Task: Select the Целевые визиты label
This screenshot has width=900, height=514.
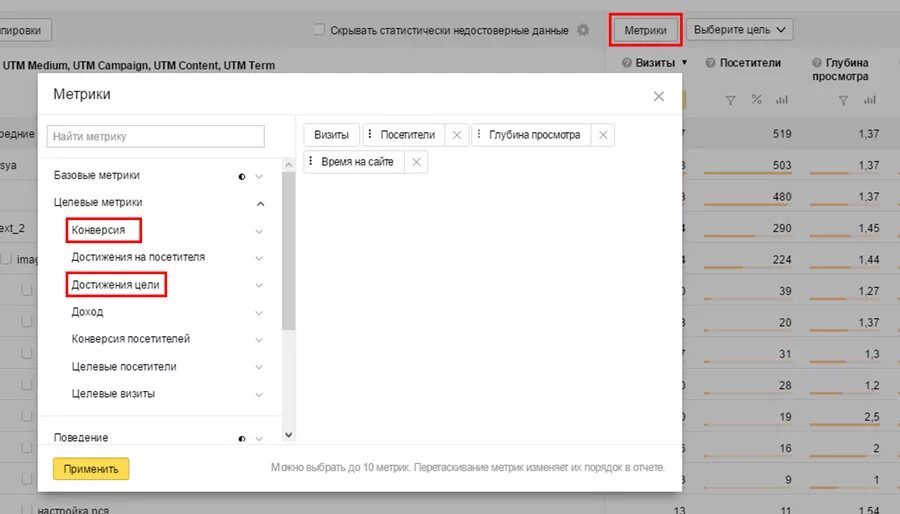Action: coord(113,394)
